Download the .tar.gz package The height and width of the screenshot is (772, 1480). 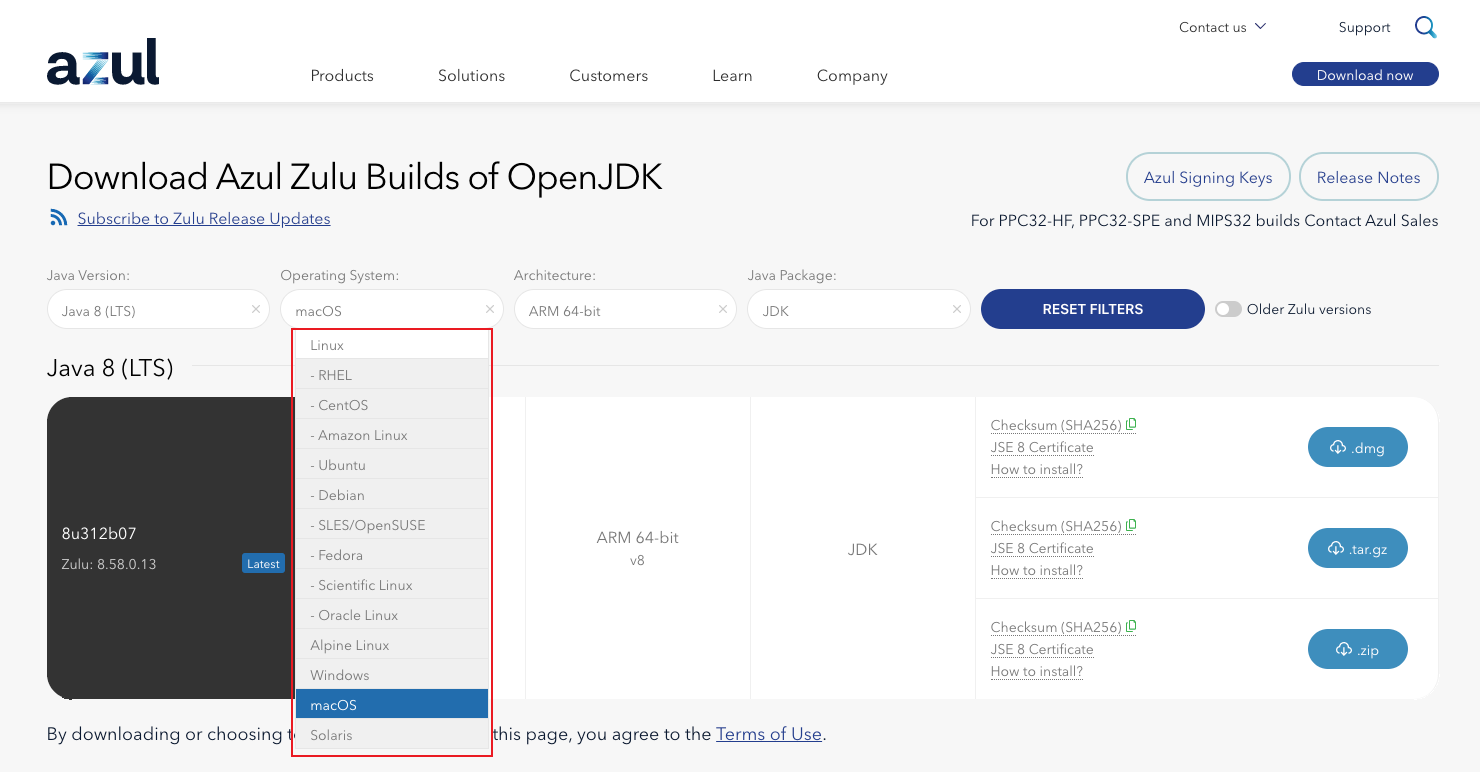[x=1358, y=549]
